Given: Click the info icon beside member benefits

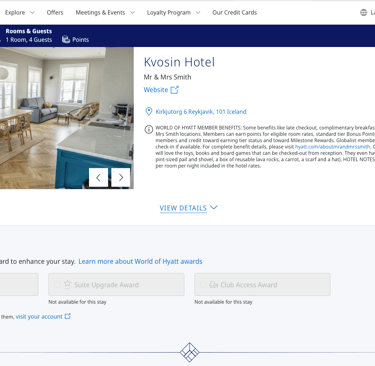Looking at the screenshot, I should tap(149, 129).
